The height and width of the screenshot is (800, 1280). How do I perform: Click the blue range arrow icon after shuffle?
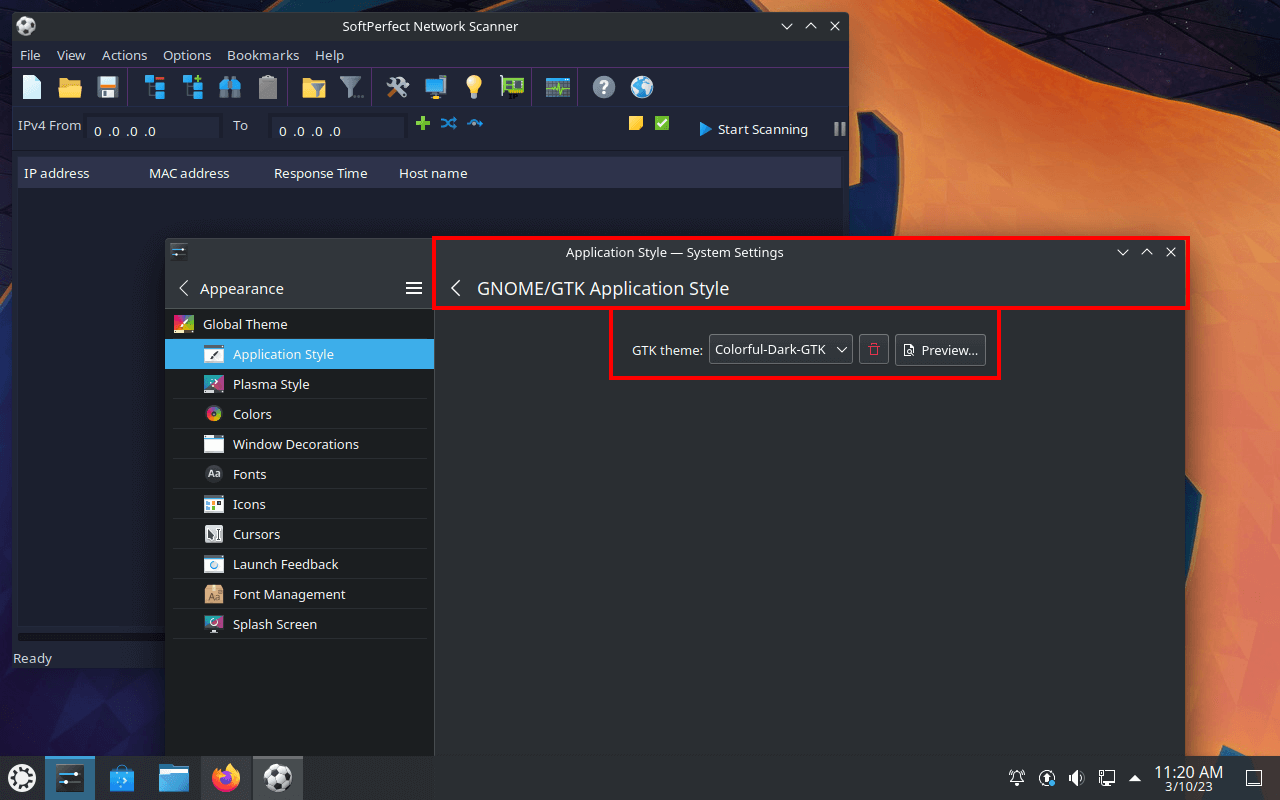(475, 123)
